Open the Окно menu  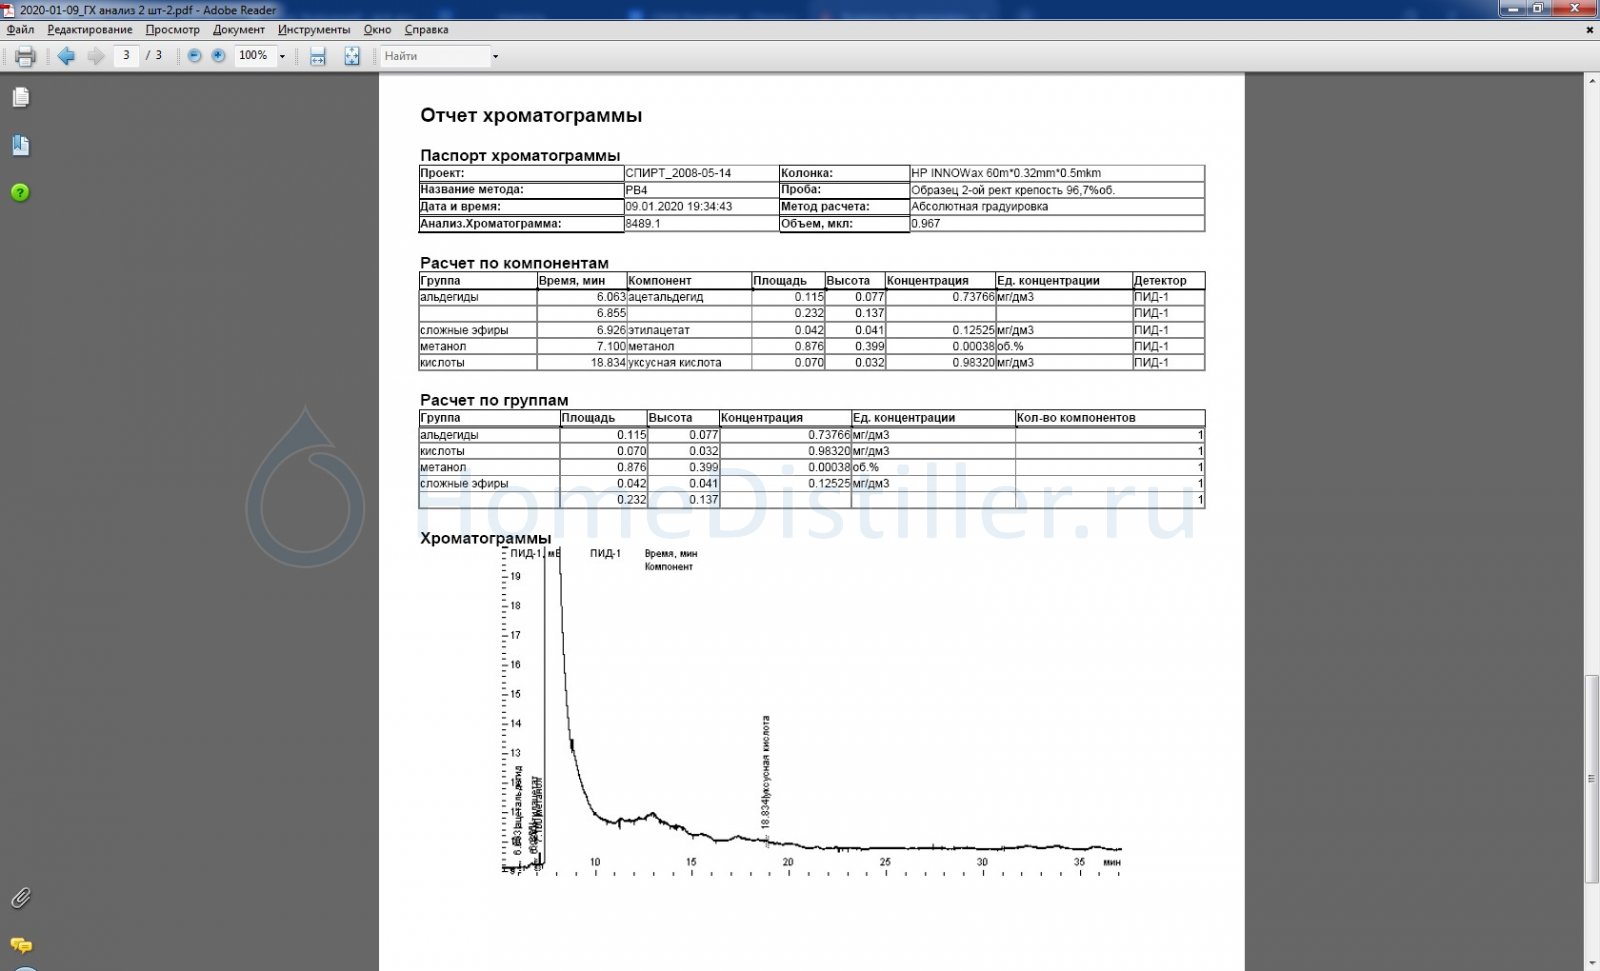377,30
